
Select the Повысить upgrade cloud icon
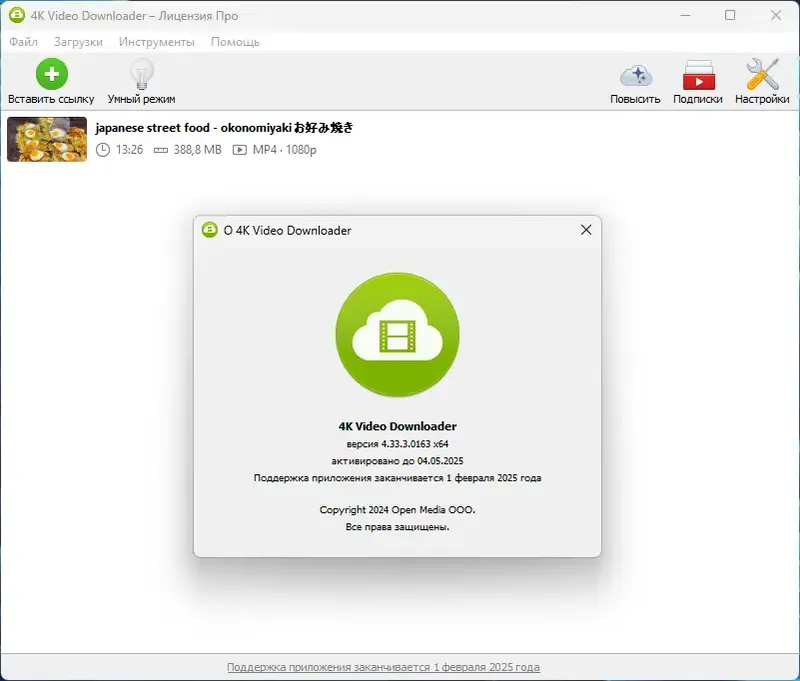pos(636,73)
